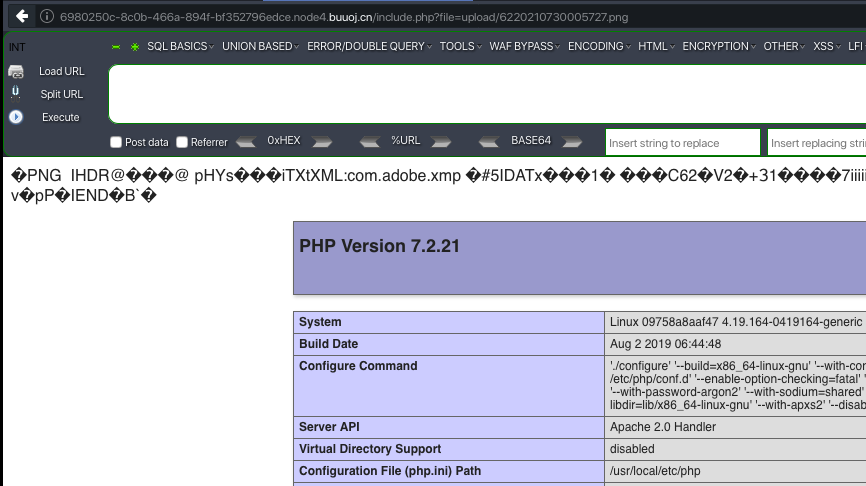The image size is (866, 486).
Task: Open site information icon in address bar
Action: 47,17
